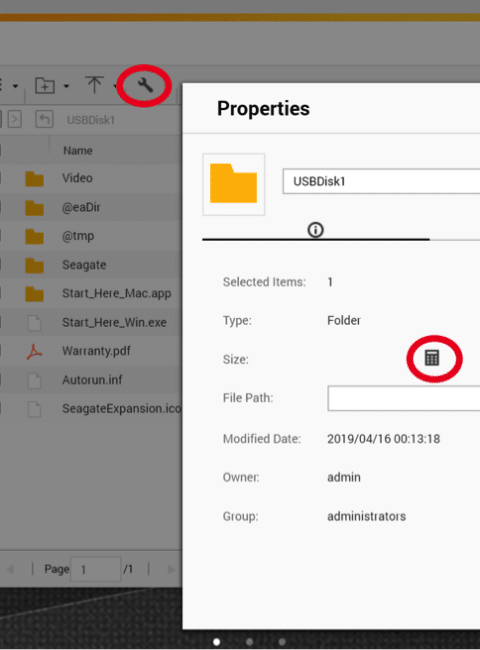
Task: Click the first desktop page indicator dot
Action: (x=216, y=642)
